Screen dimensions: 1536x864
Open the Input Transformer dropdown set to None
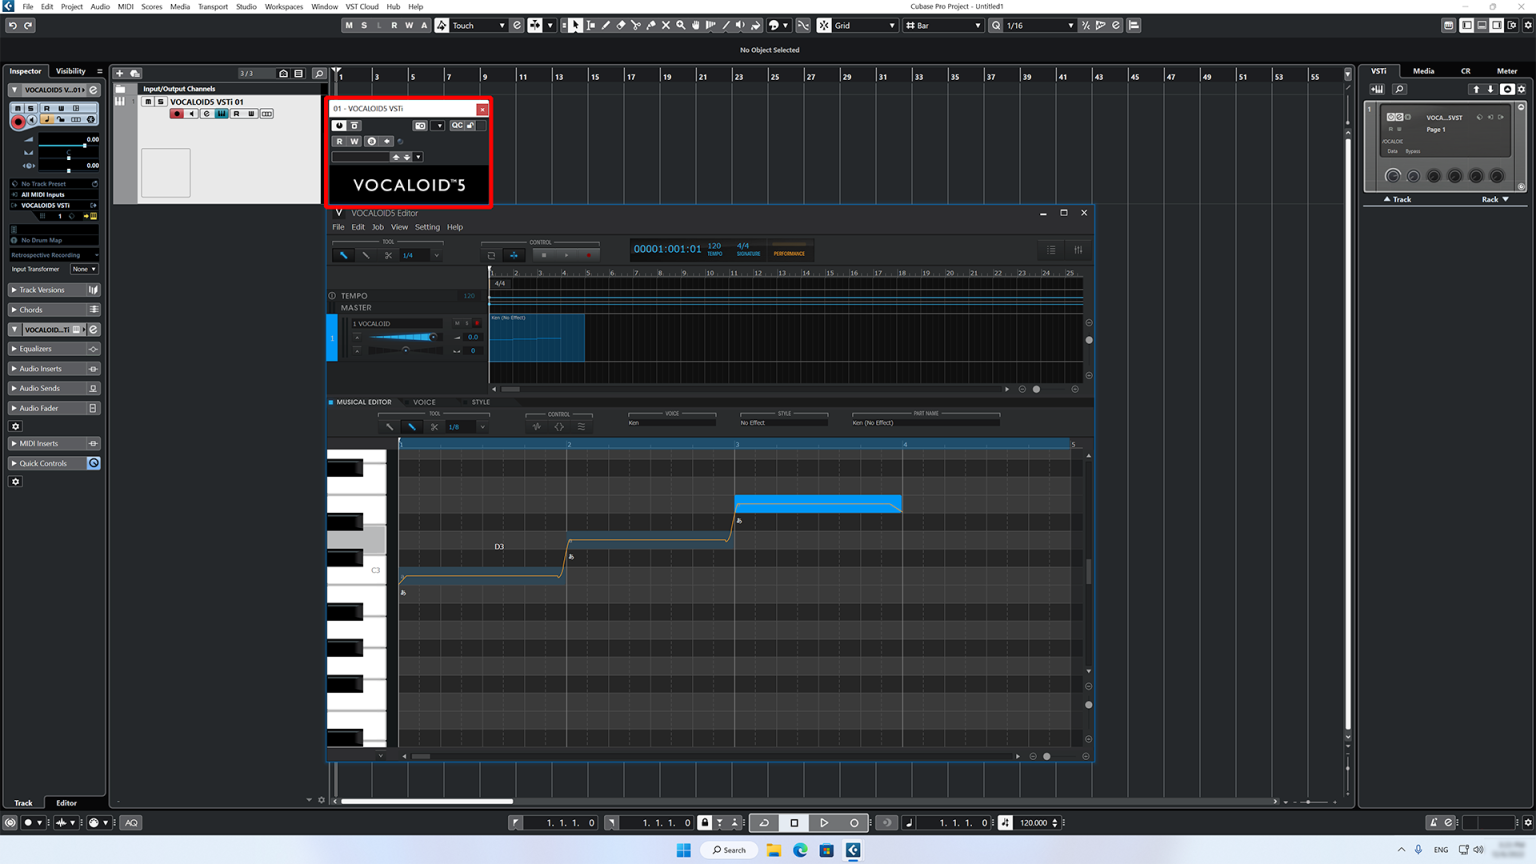pyautogui.click(x=84, y=269)
